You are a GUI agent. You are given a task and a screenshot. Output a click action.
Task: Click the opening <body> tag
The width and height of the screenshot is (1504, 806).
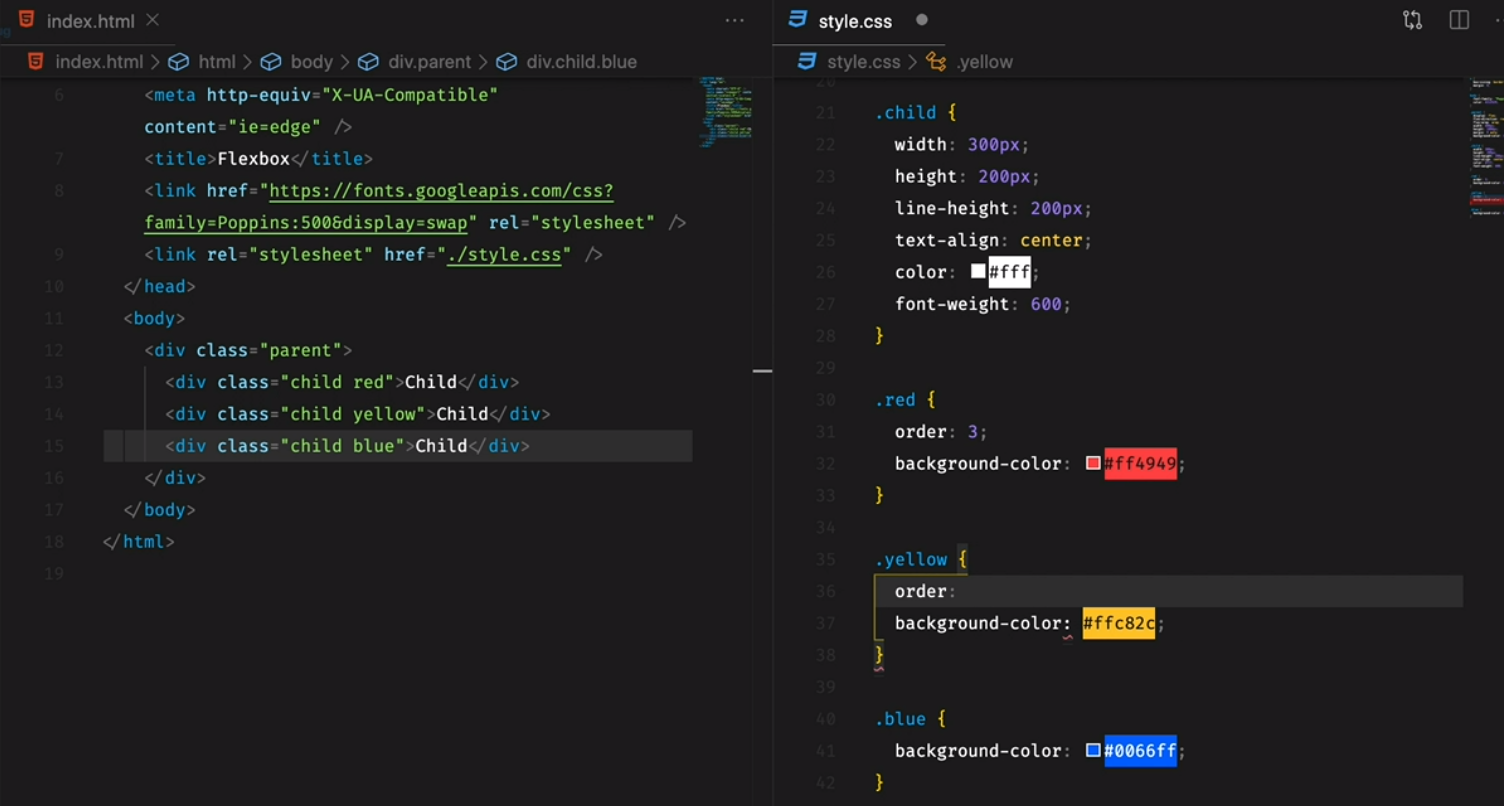pyautogui.click(x=155, y=318)
